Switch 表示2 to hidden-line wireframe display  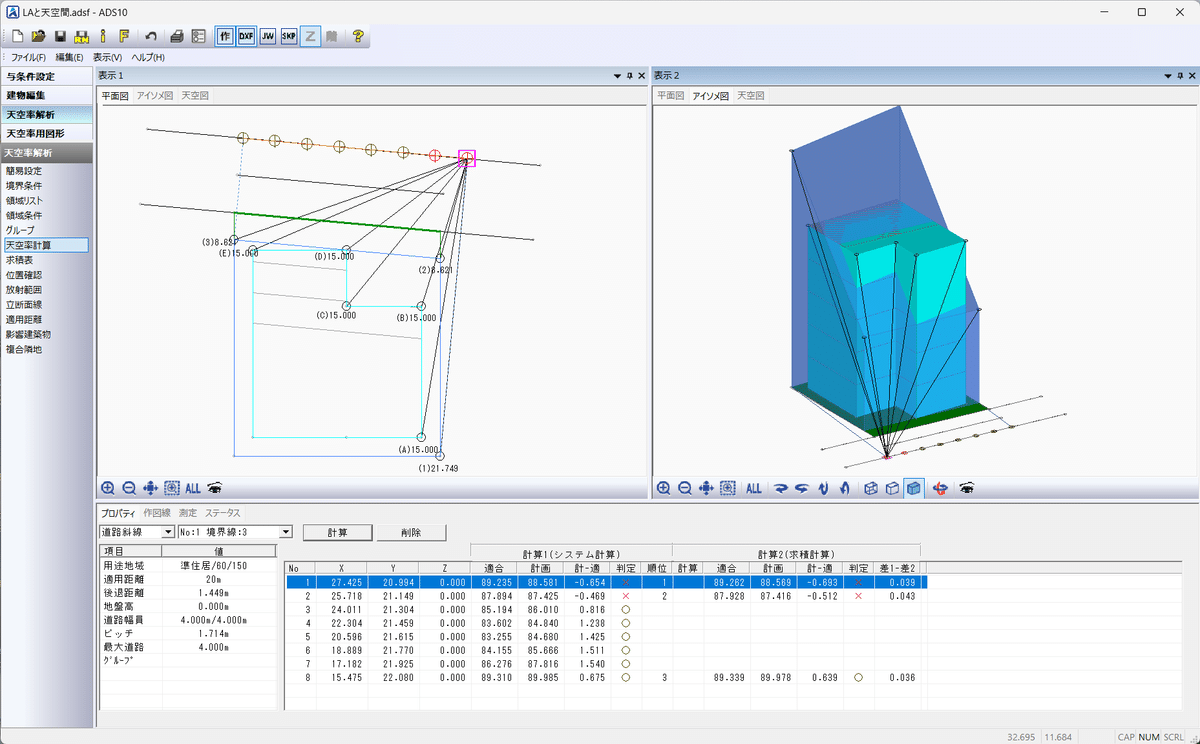tap(871, 488)
